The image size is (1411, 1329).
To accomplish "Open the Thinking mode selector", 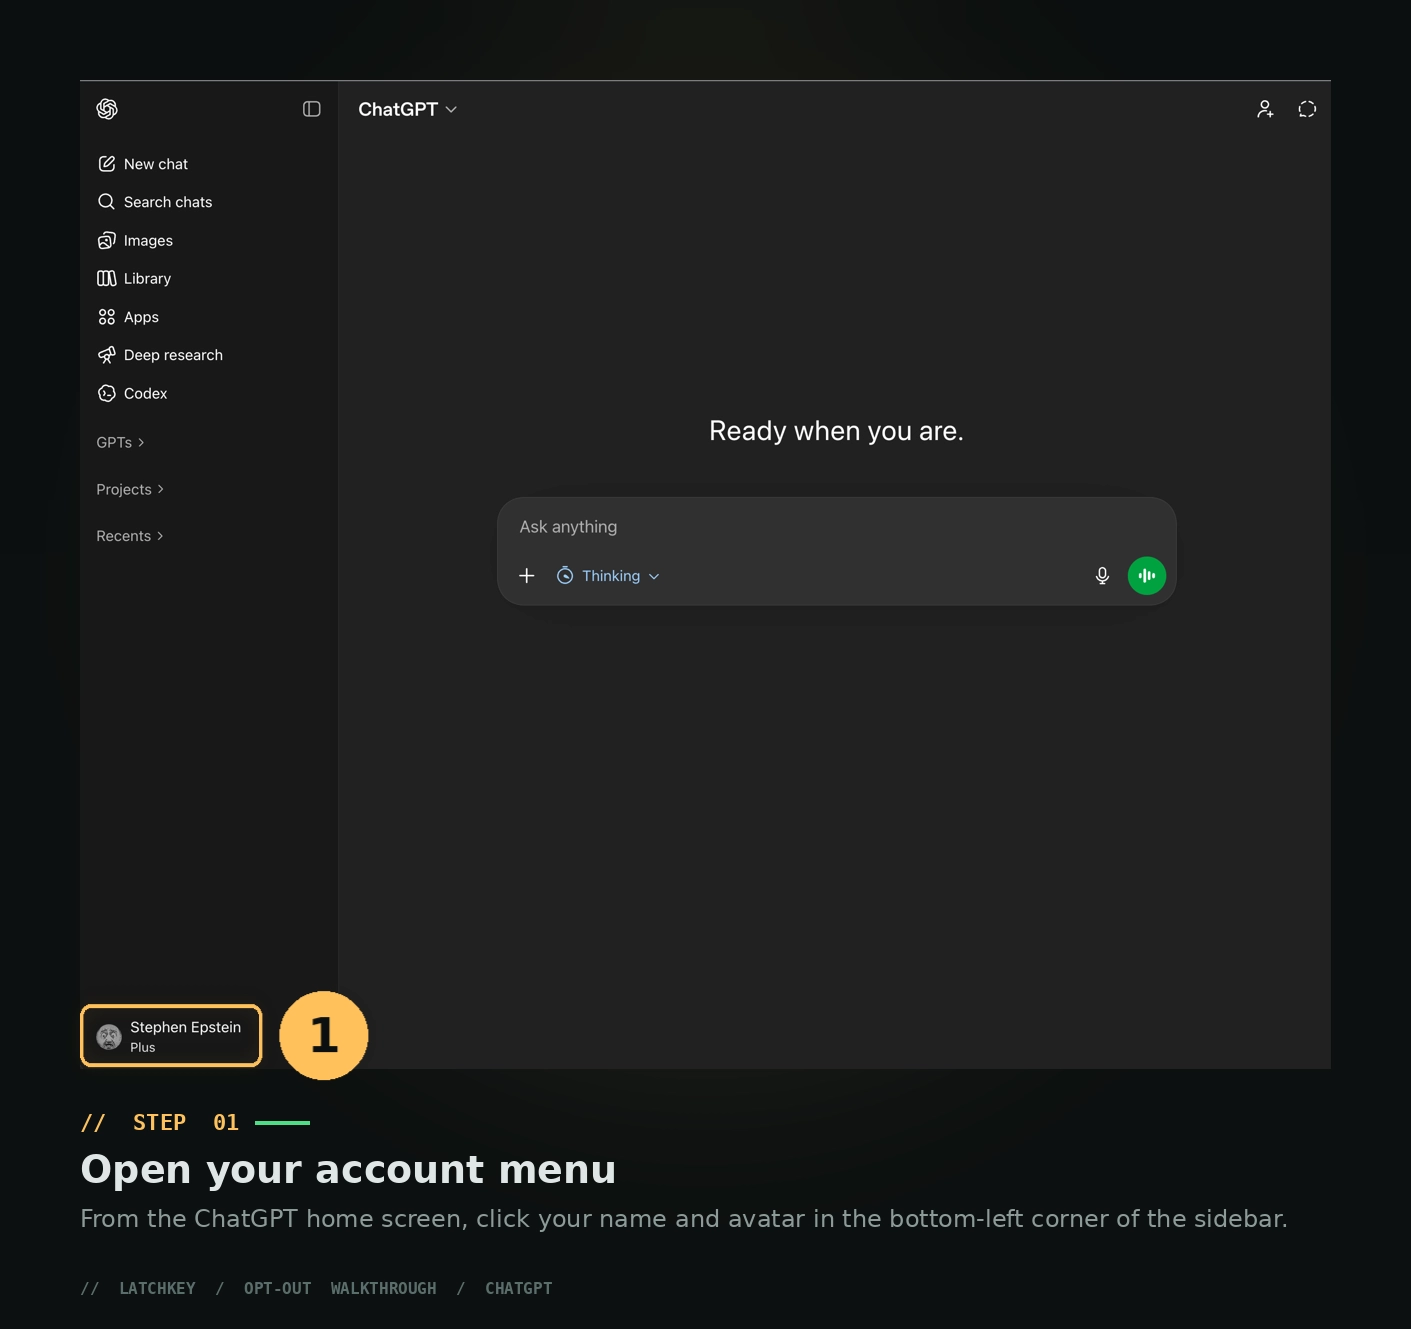I will coord(608,576).
